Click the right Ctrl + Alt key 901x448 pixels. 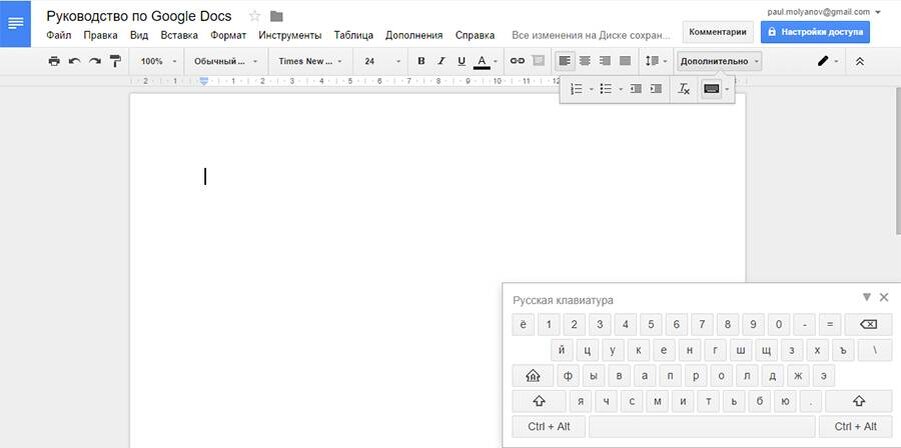(856, 426)
